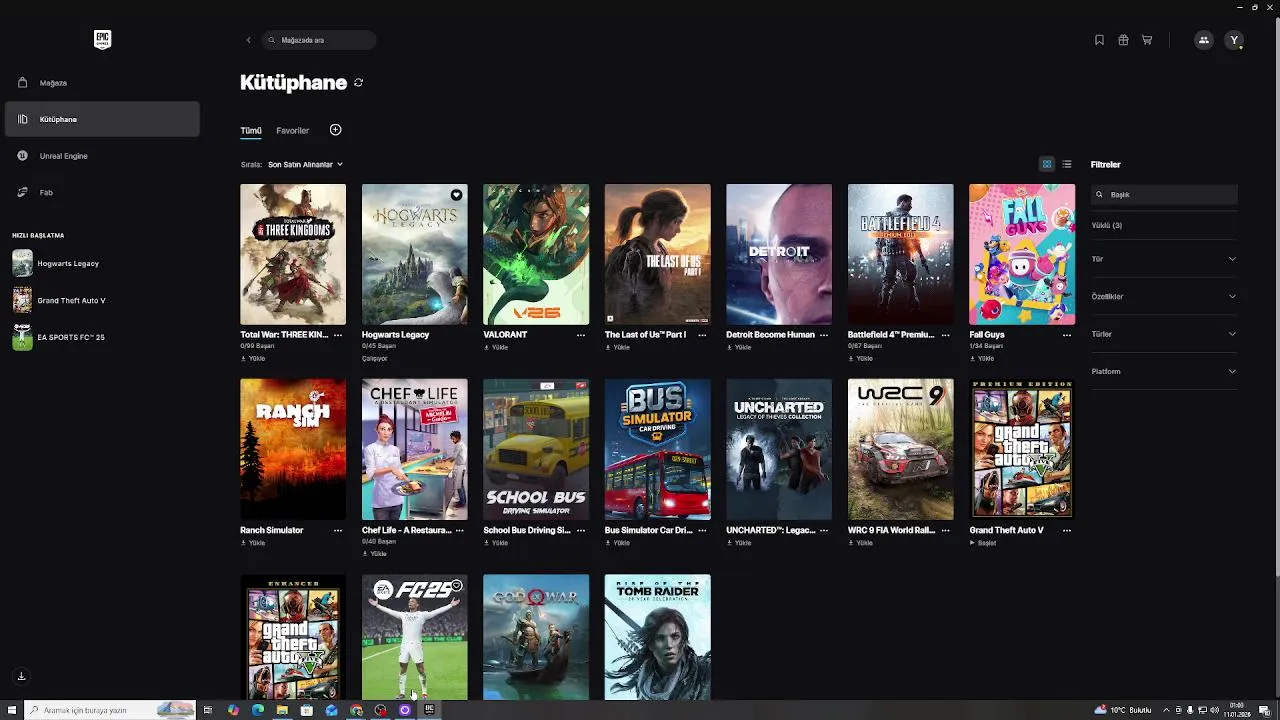
Task: Open Fab in the sidebar
Action: click(102, 192)
